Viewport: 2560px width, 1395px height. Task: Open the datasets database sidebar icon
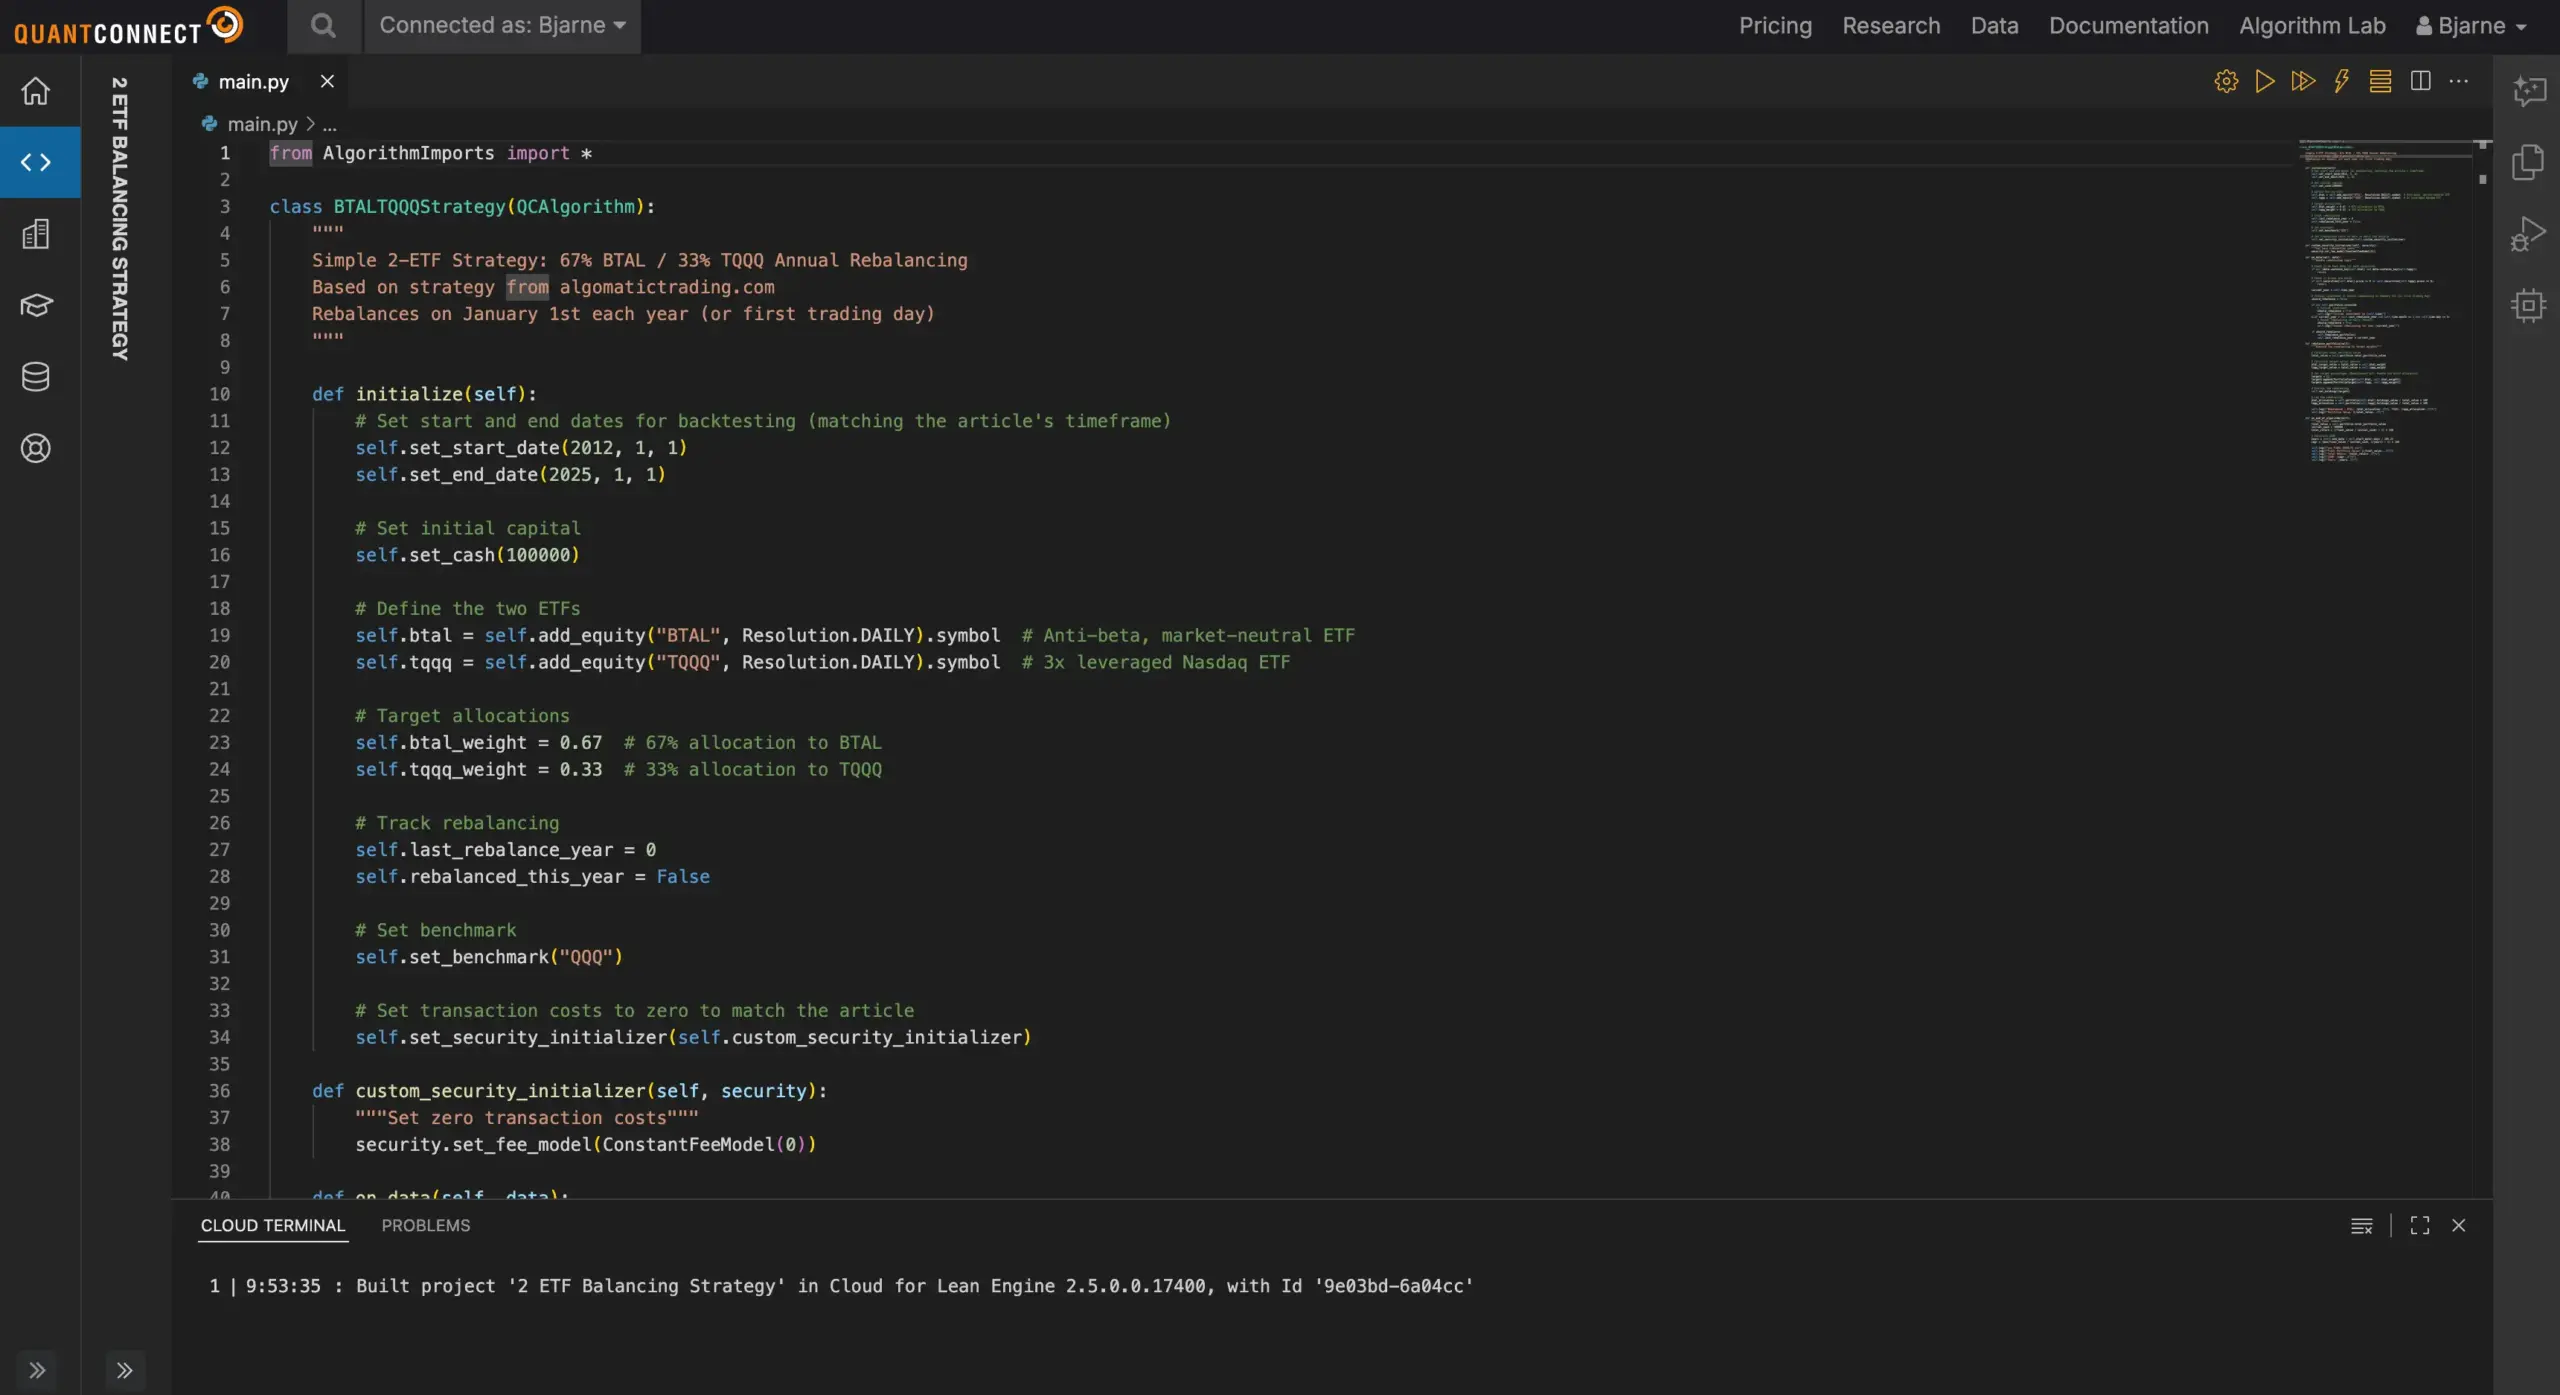(36, 377)
